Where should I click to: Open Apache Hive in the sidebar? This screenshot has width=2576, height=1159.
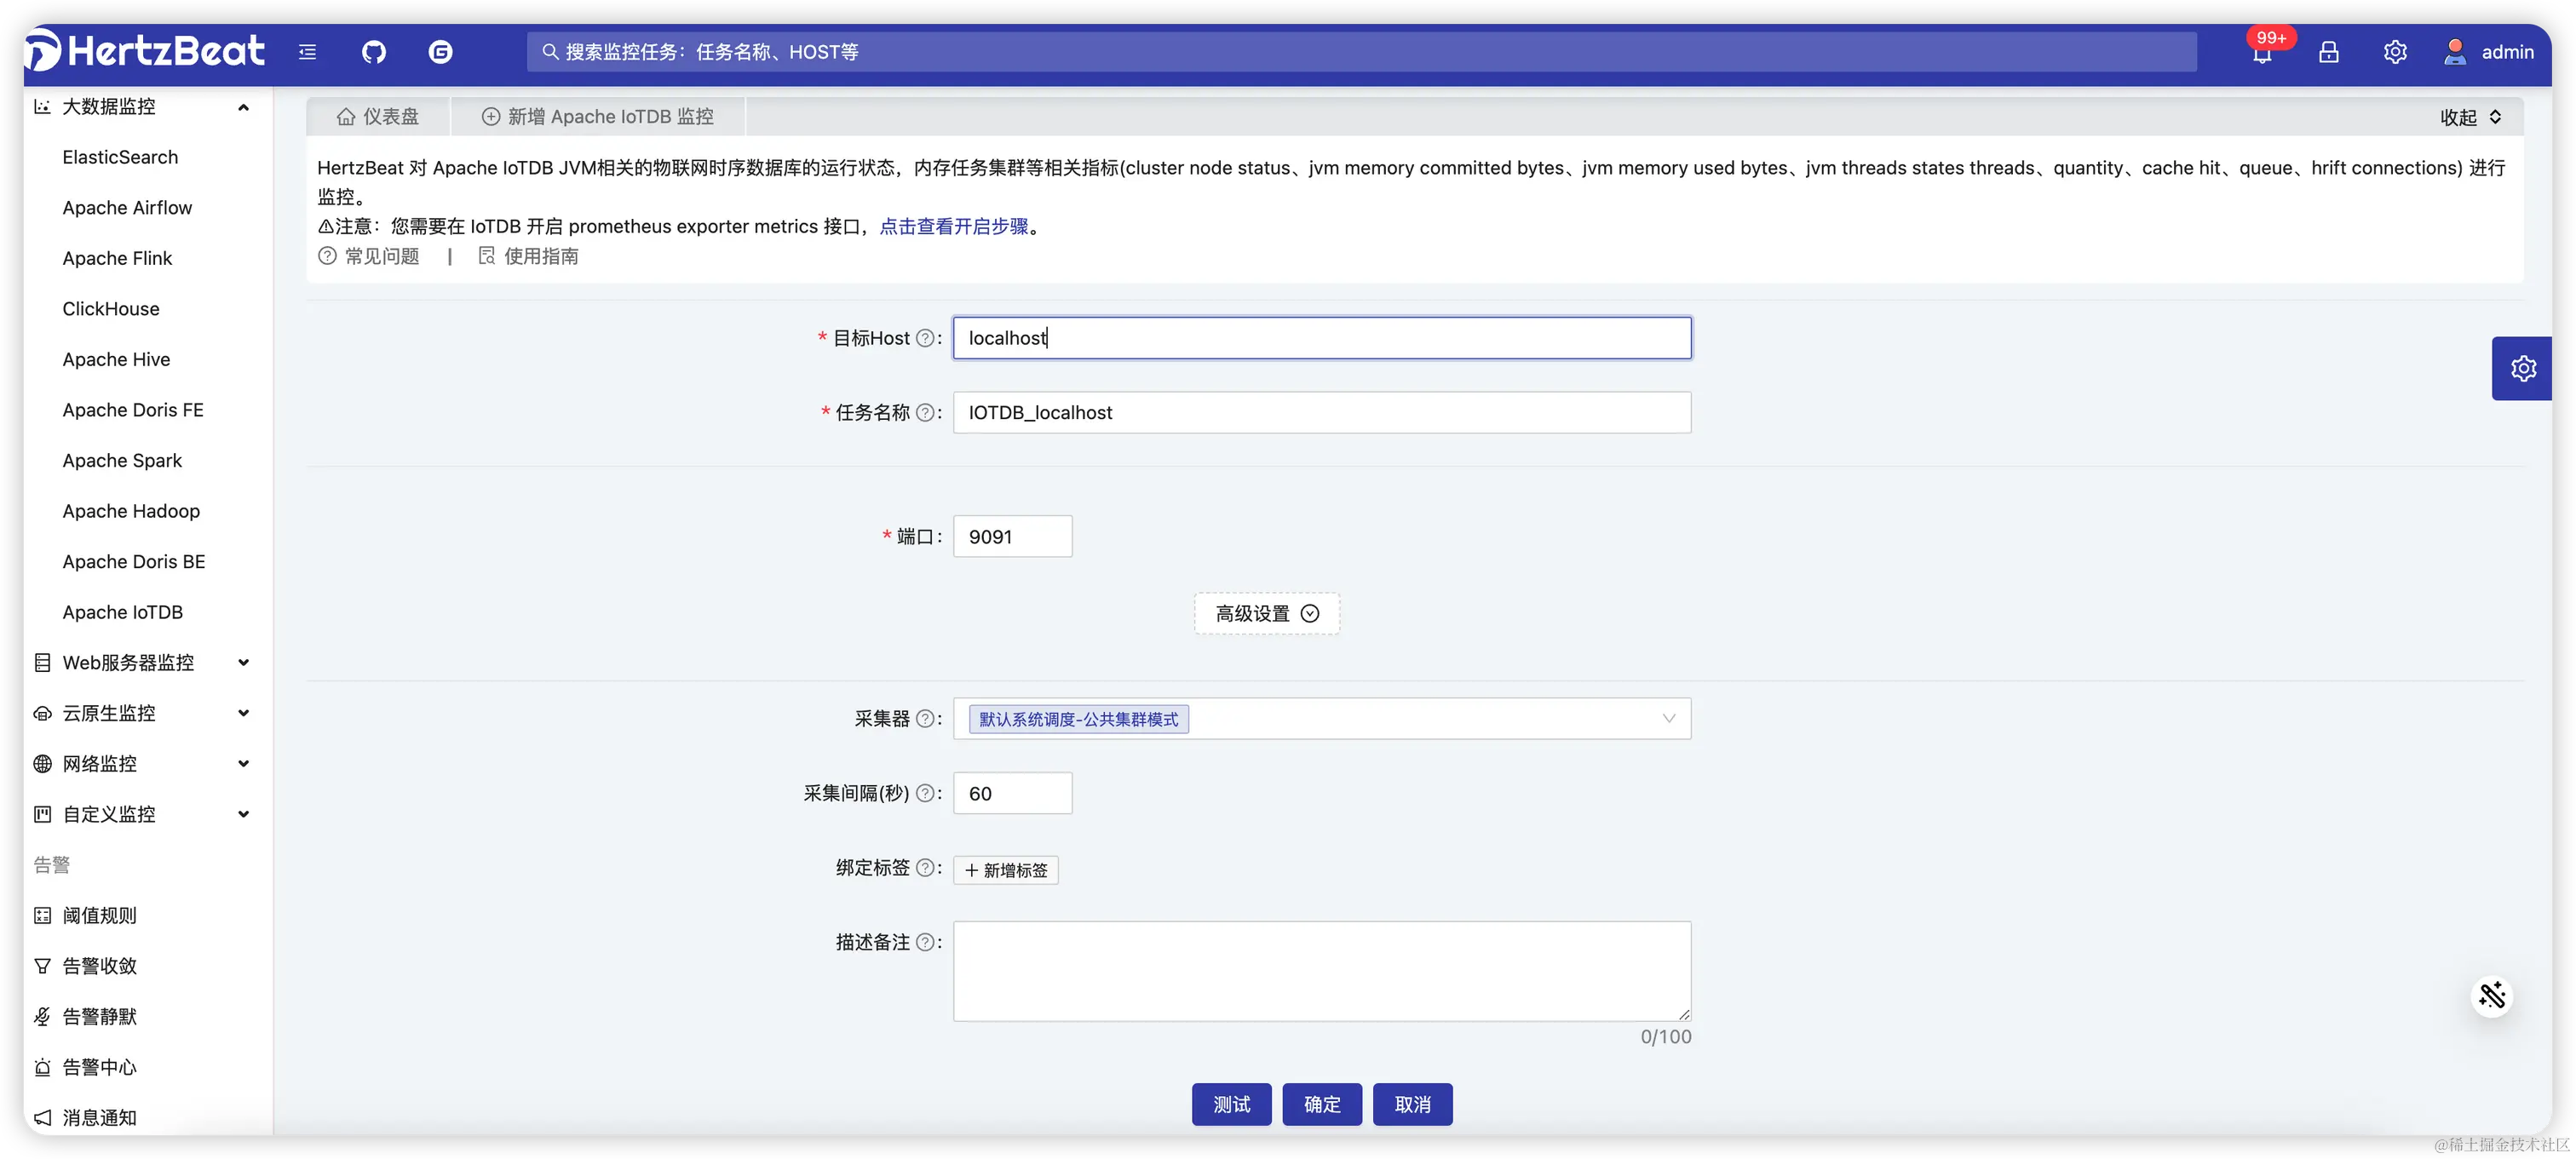(116, 359)
